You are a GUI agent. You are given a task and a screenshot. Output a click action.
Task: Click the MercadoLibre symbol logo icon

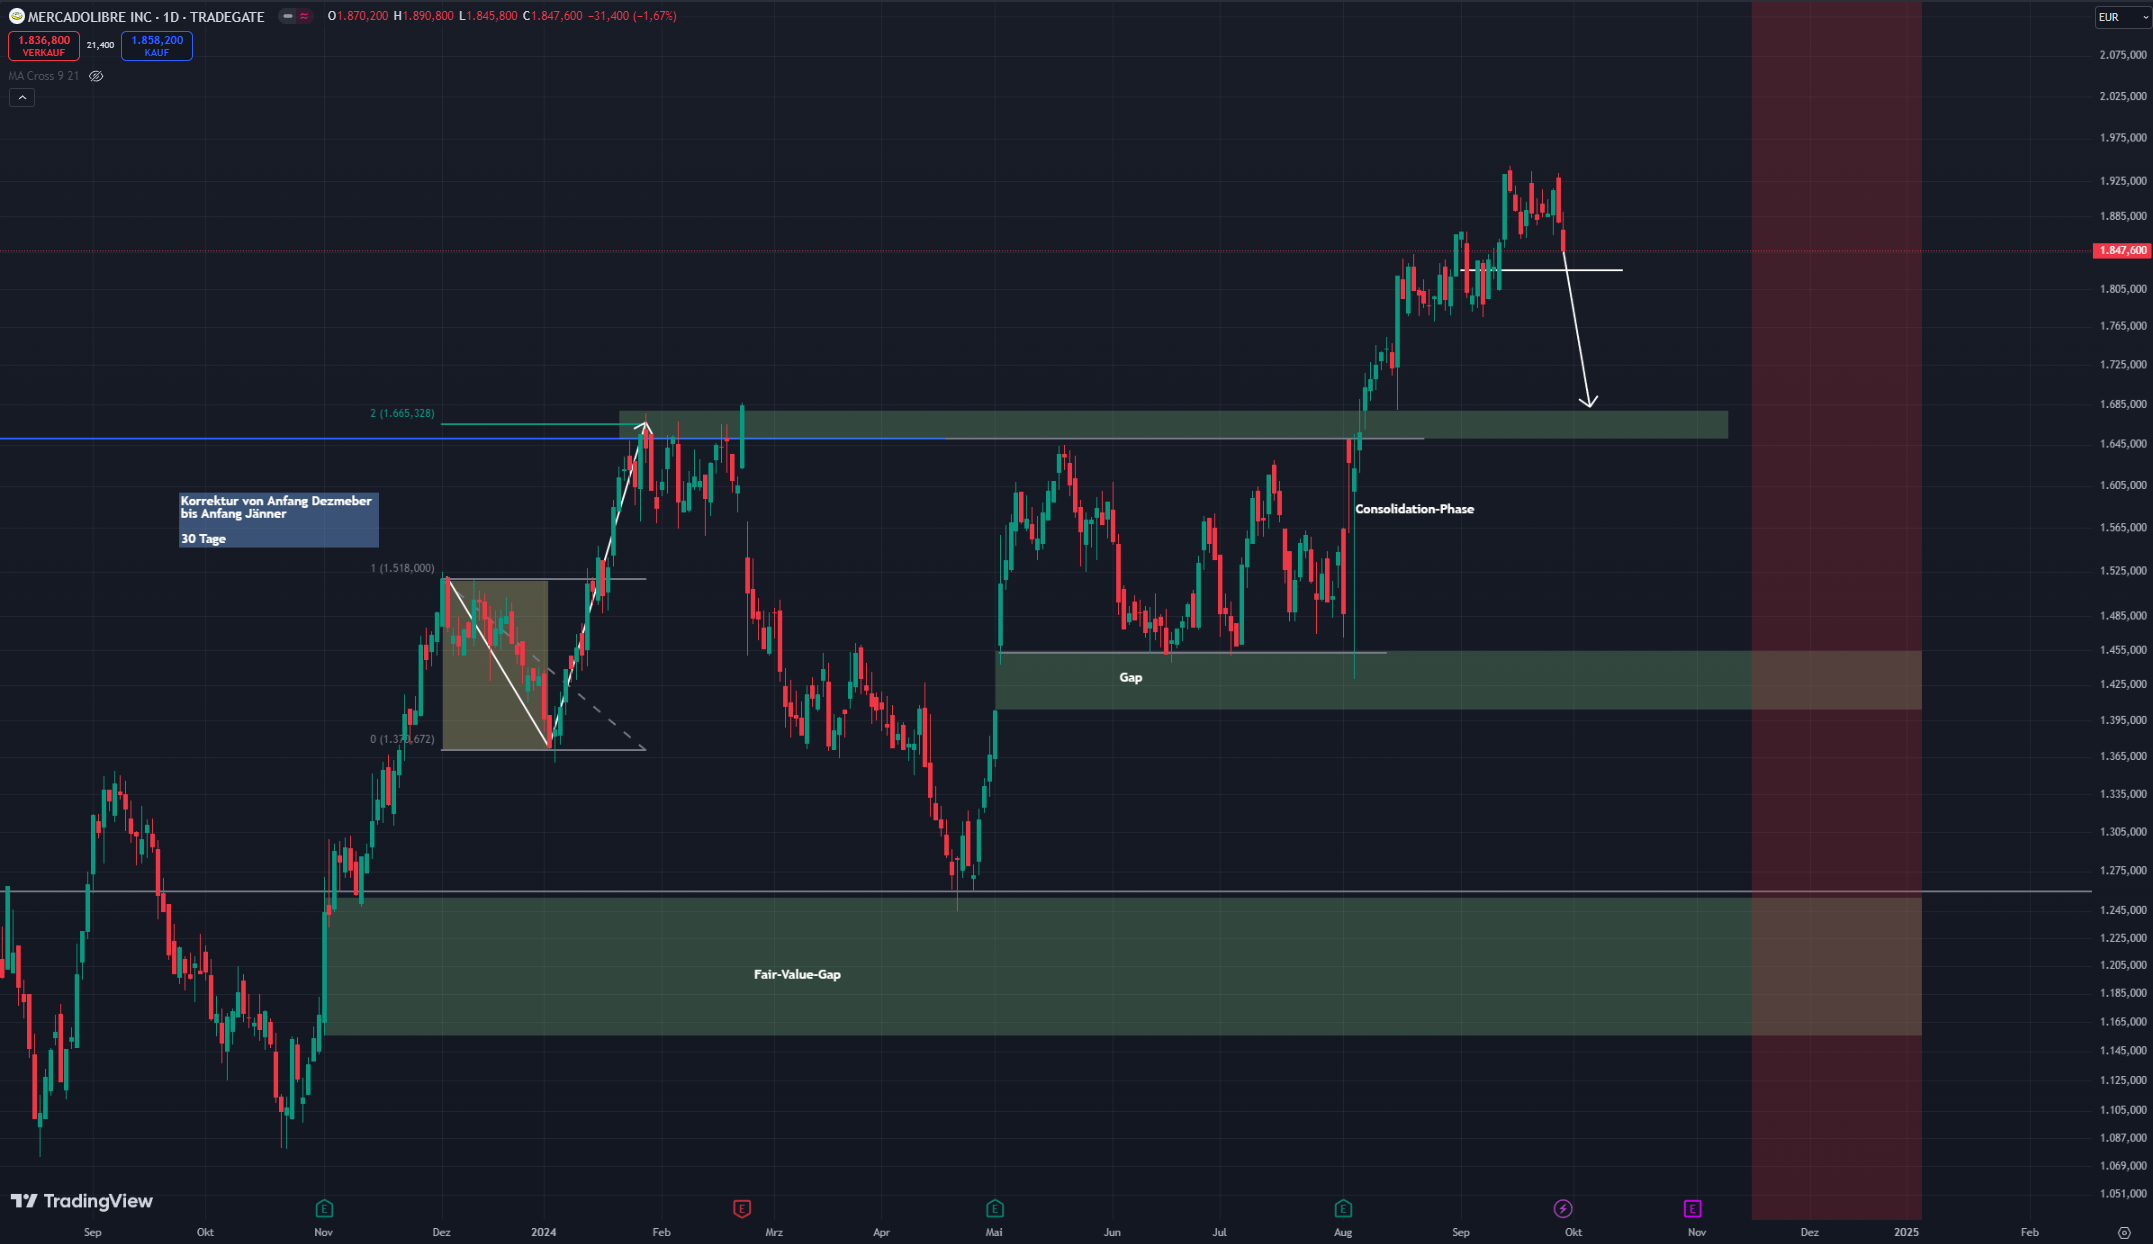(x=16, y=16)
